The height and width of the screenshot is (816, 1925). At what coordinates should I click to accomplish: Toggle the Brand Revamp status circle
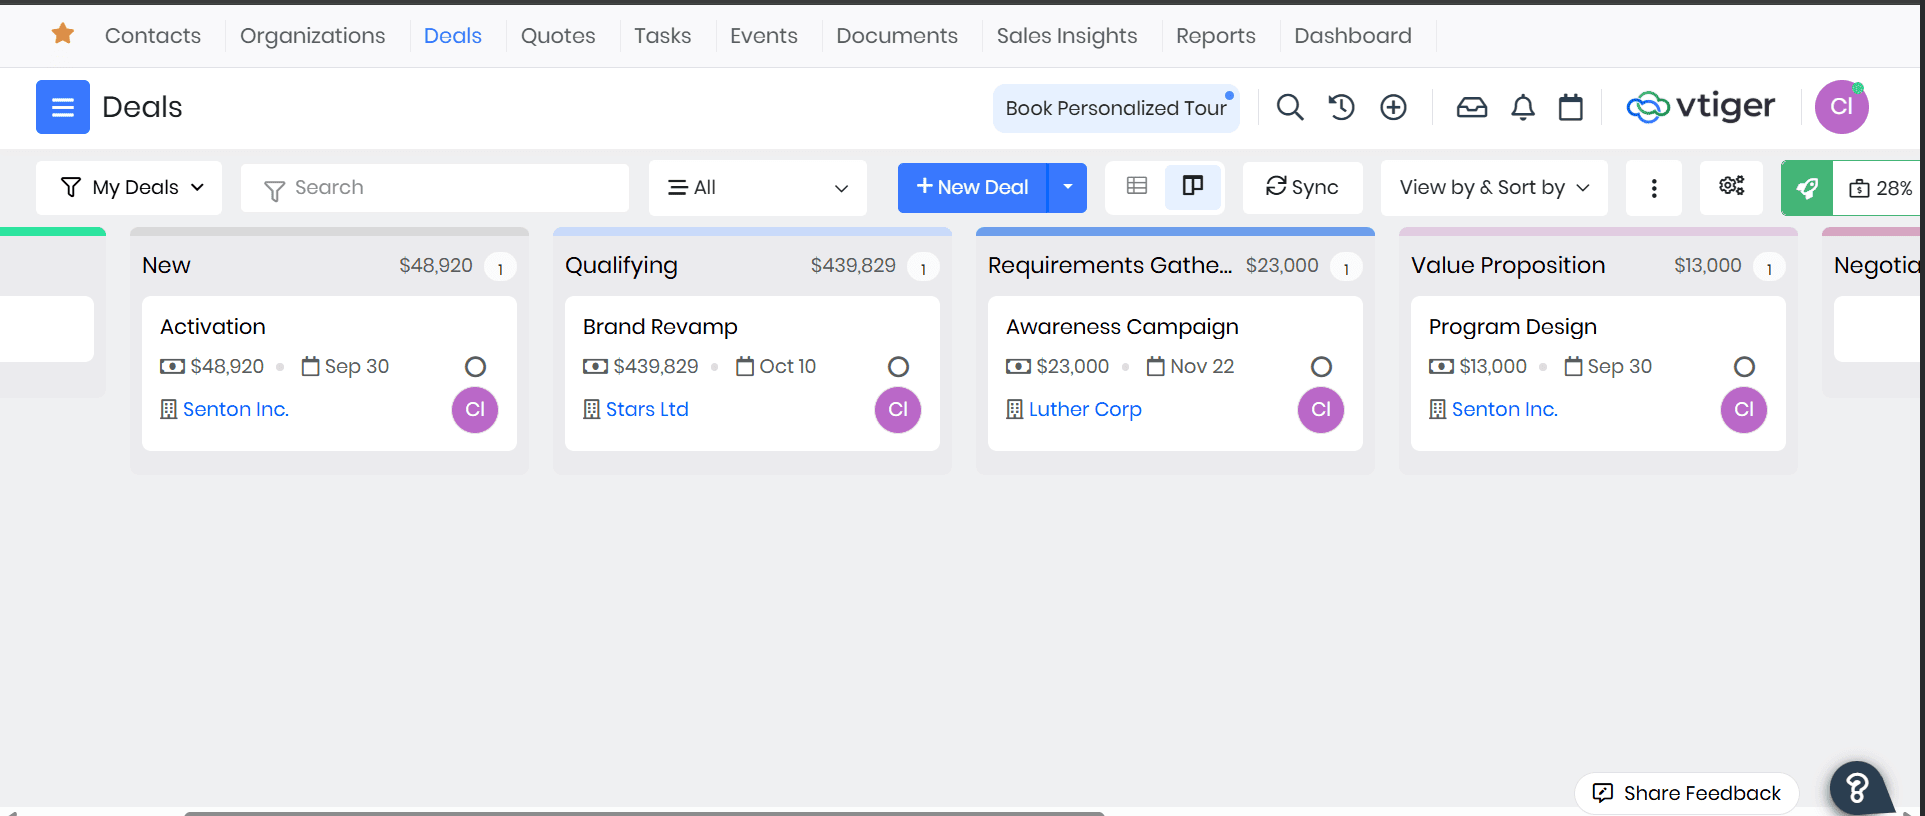[898, 367]
